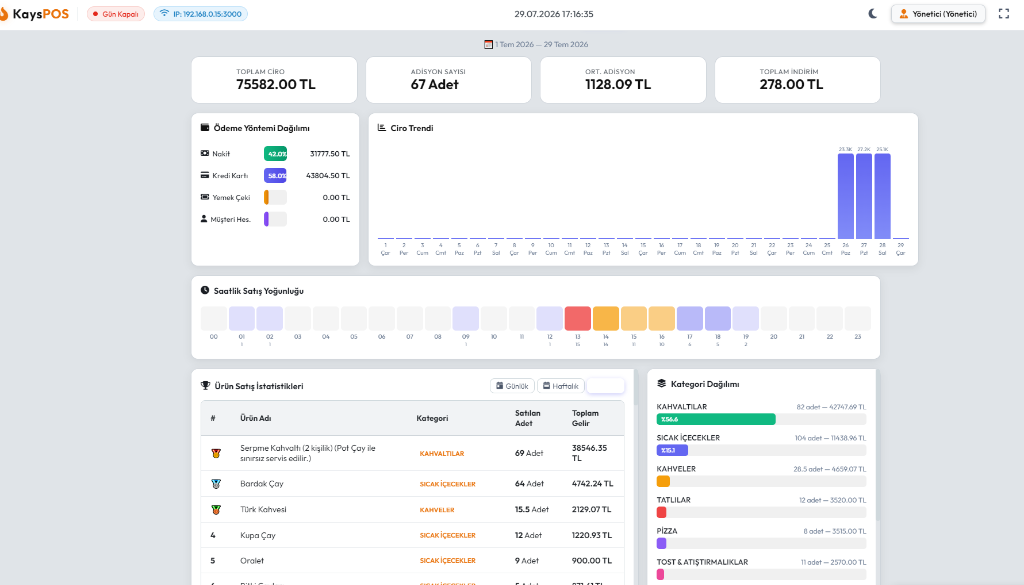The height and width of the screenshot is (585, 1024).
Task: Click the purple Müşteri Hes. bar
Action: [x=266, y=219]
